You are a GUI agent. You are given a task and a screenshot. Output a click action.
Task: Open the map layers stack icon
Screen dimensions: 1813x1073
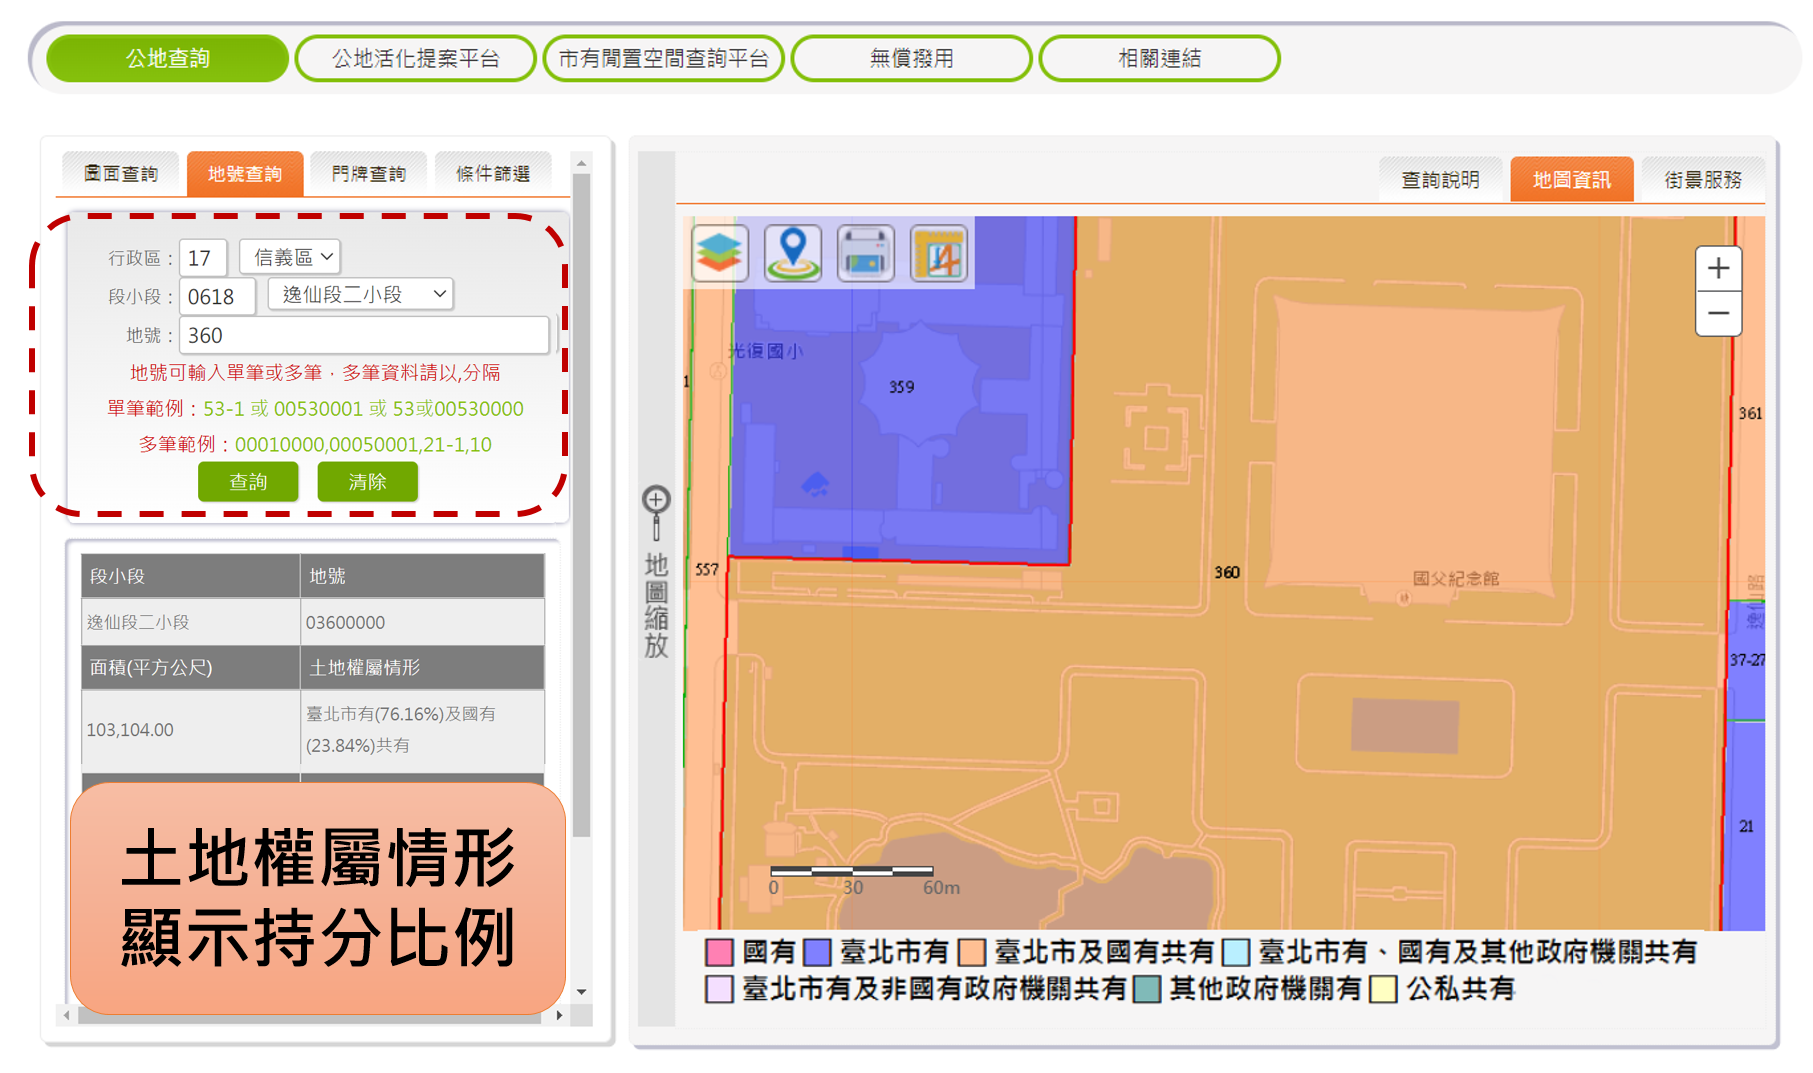719,253
